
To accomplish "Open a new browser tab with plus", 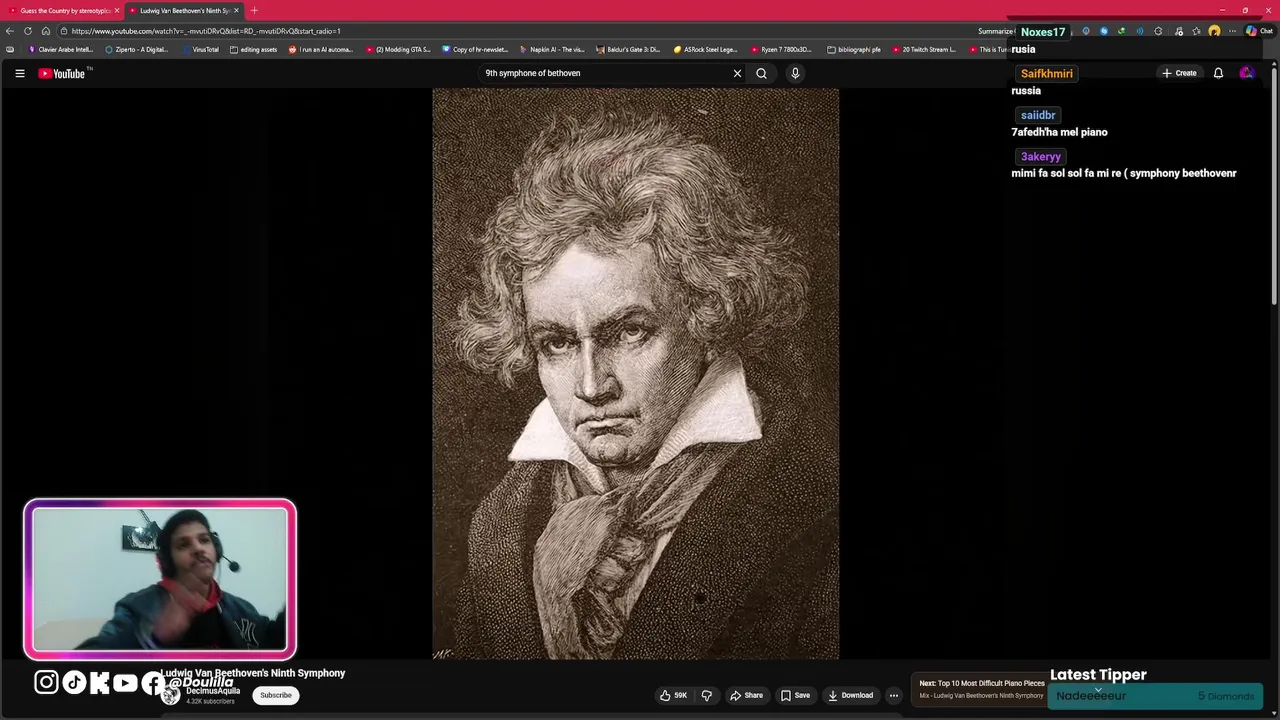I will pos(254,10).
